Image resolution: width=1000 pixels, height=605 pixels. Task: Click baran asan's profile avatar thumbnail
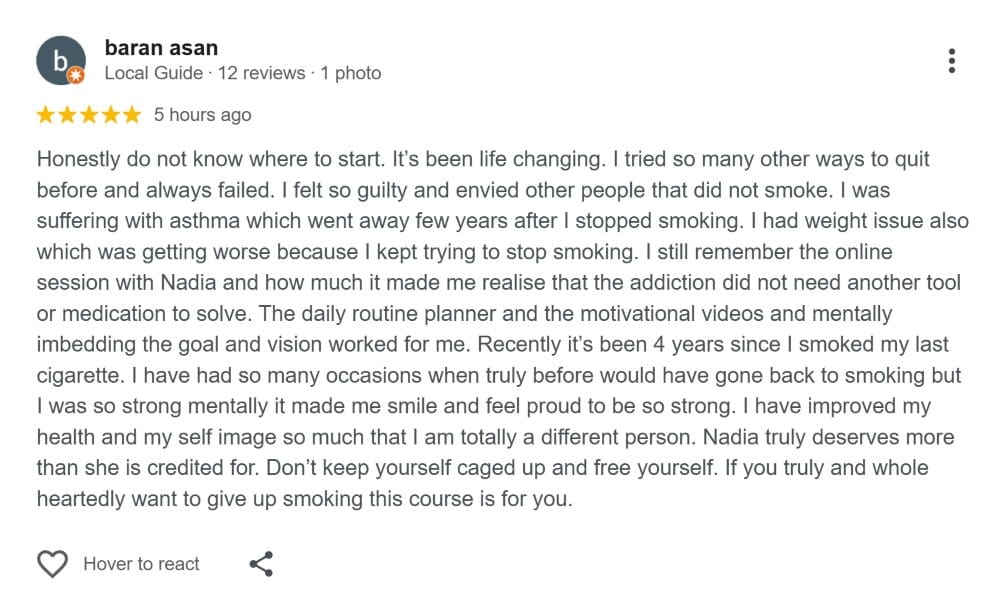tap(62, 60)
